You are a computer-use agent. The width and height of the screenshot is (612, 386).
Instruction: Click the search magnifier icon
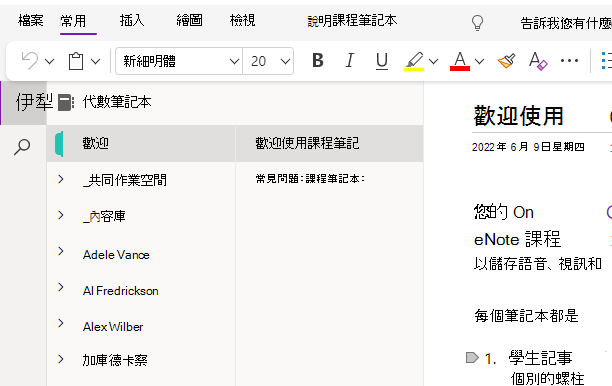(x=22, y=147)
